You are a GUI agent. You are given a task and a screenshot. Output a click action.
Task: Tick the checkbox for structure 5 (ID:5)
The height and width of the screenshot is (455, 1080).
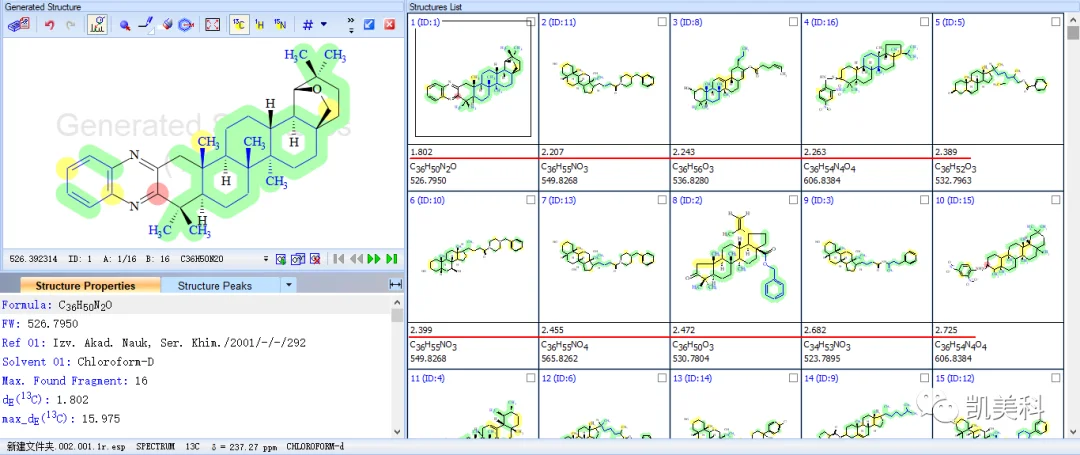coord(1056,22)
